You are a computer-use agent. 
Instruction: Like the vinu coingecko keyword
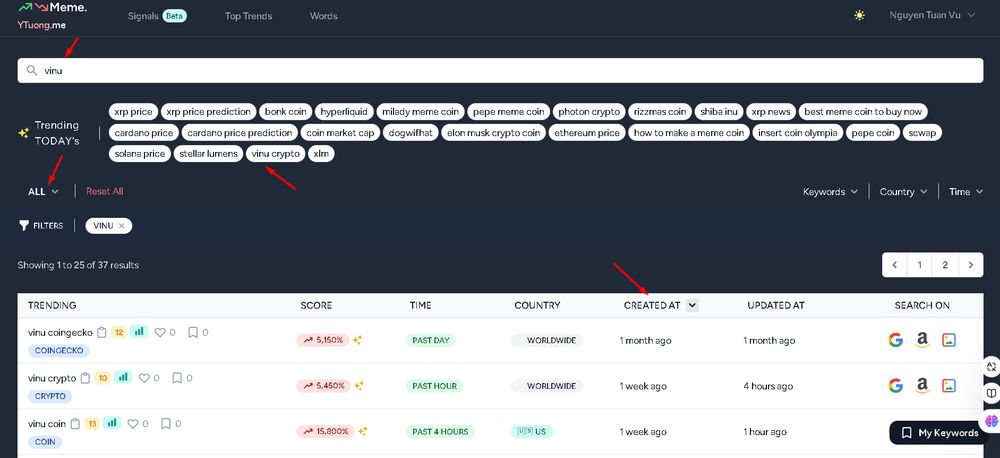(x=160, y=332)
